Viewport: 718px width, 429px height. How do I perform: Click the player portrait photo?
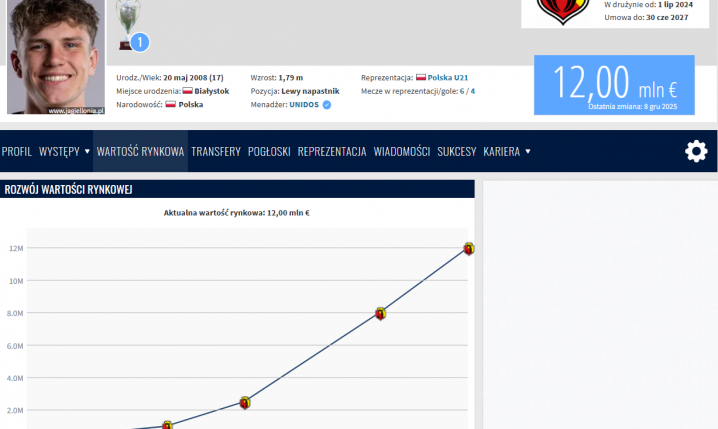(x=55, y=57)
